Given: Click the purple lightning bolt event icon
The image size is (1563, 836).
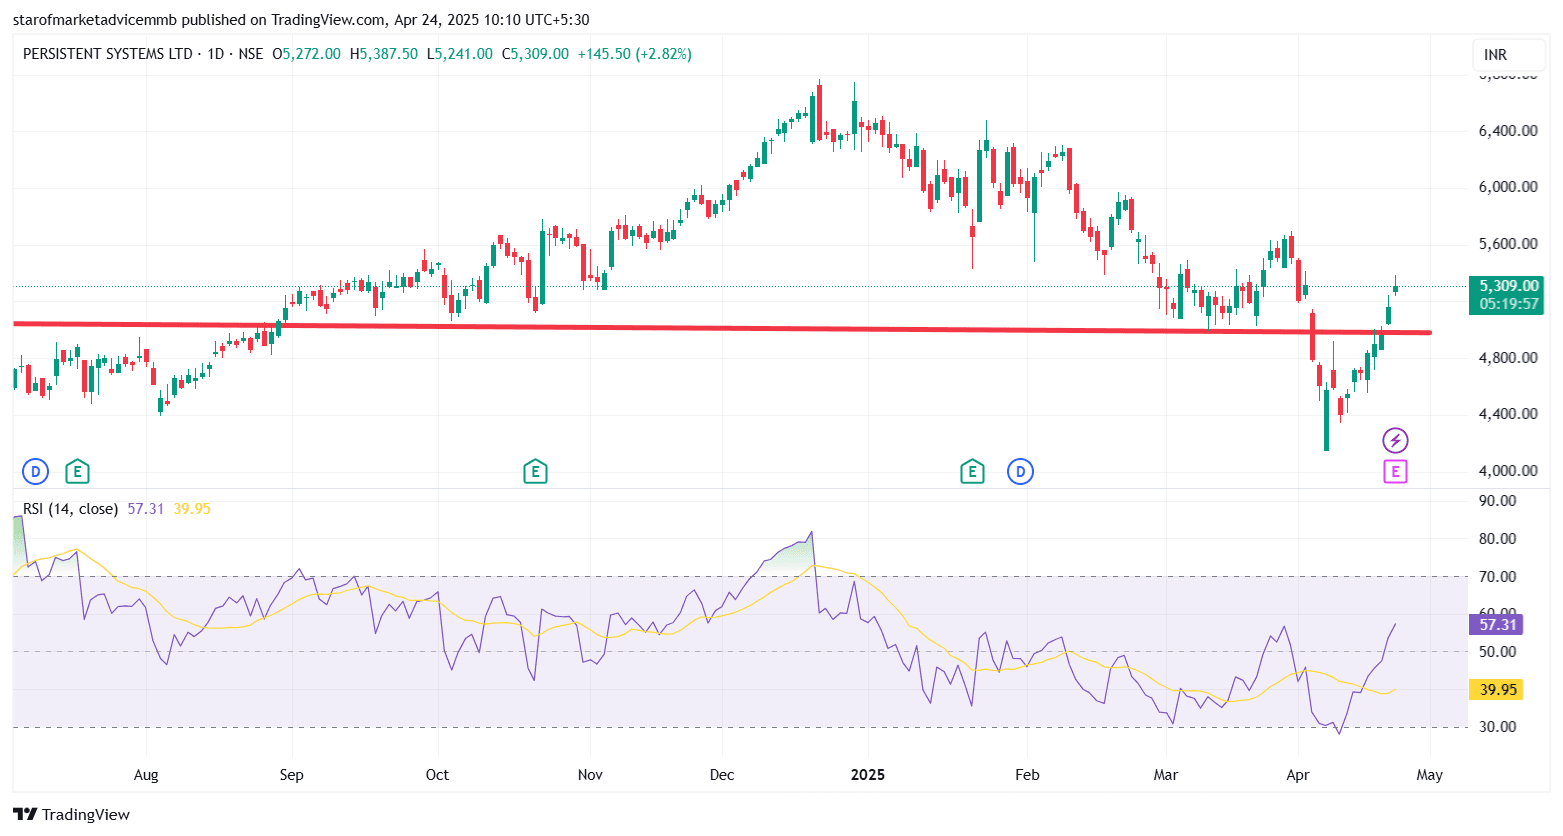Looking at the screenshot, I should click(x=1395, y=440).
